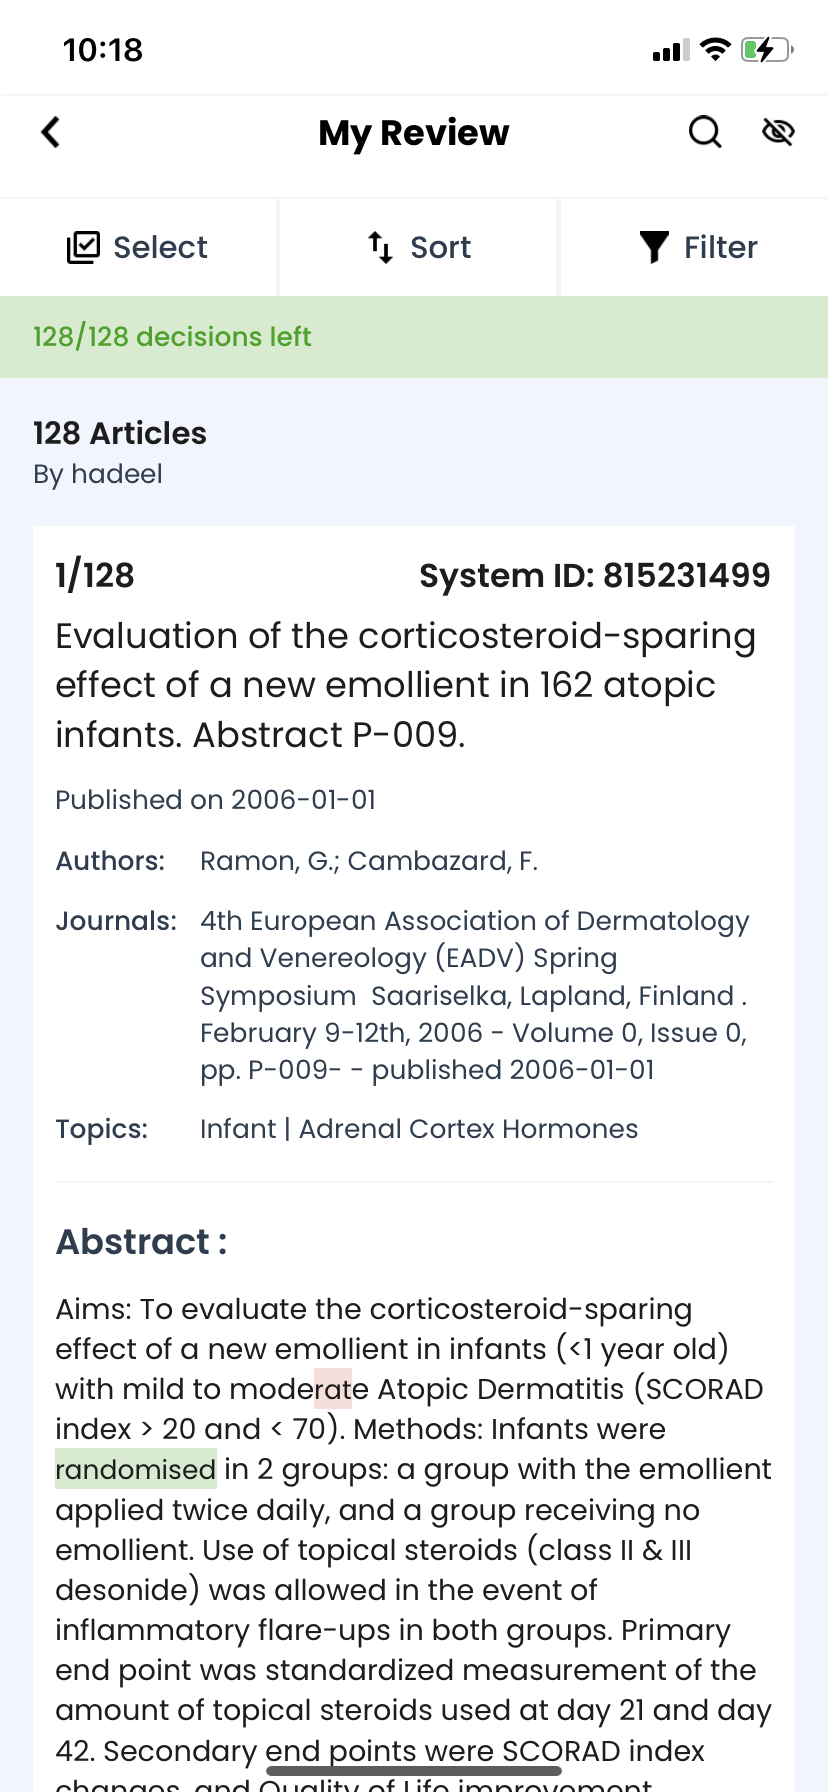Tap the Wi-Fi status icon
This screenshot has height=1792, width=828.
click(x=715, y=49)
